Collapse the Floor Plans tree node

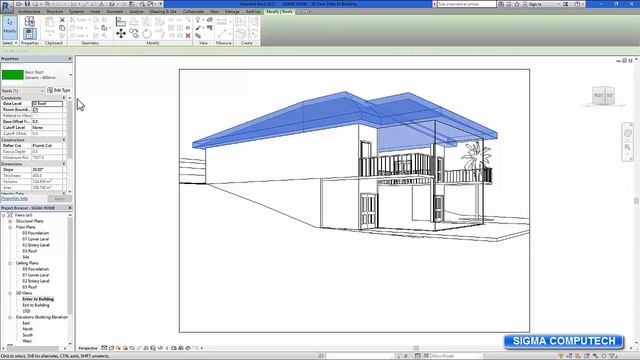click(10, 227)
